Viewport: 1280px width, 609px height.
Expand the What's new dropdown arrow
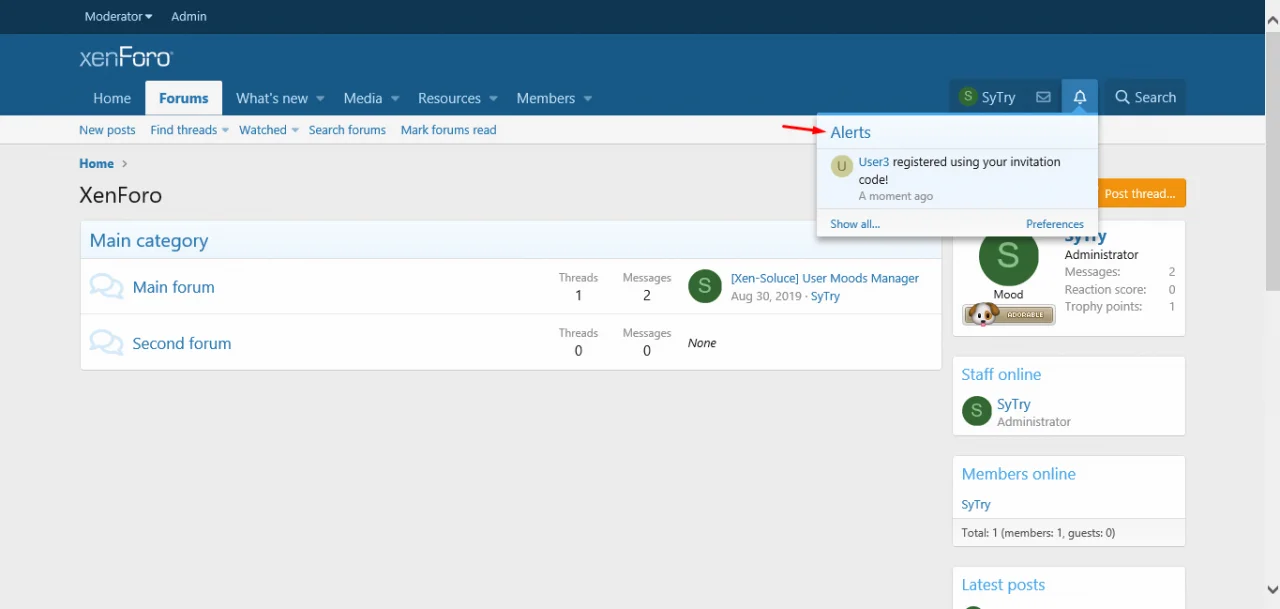point(320,99)
